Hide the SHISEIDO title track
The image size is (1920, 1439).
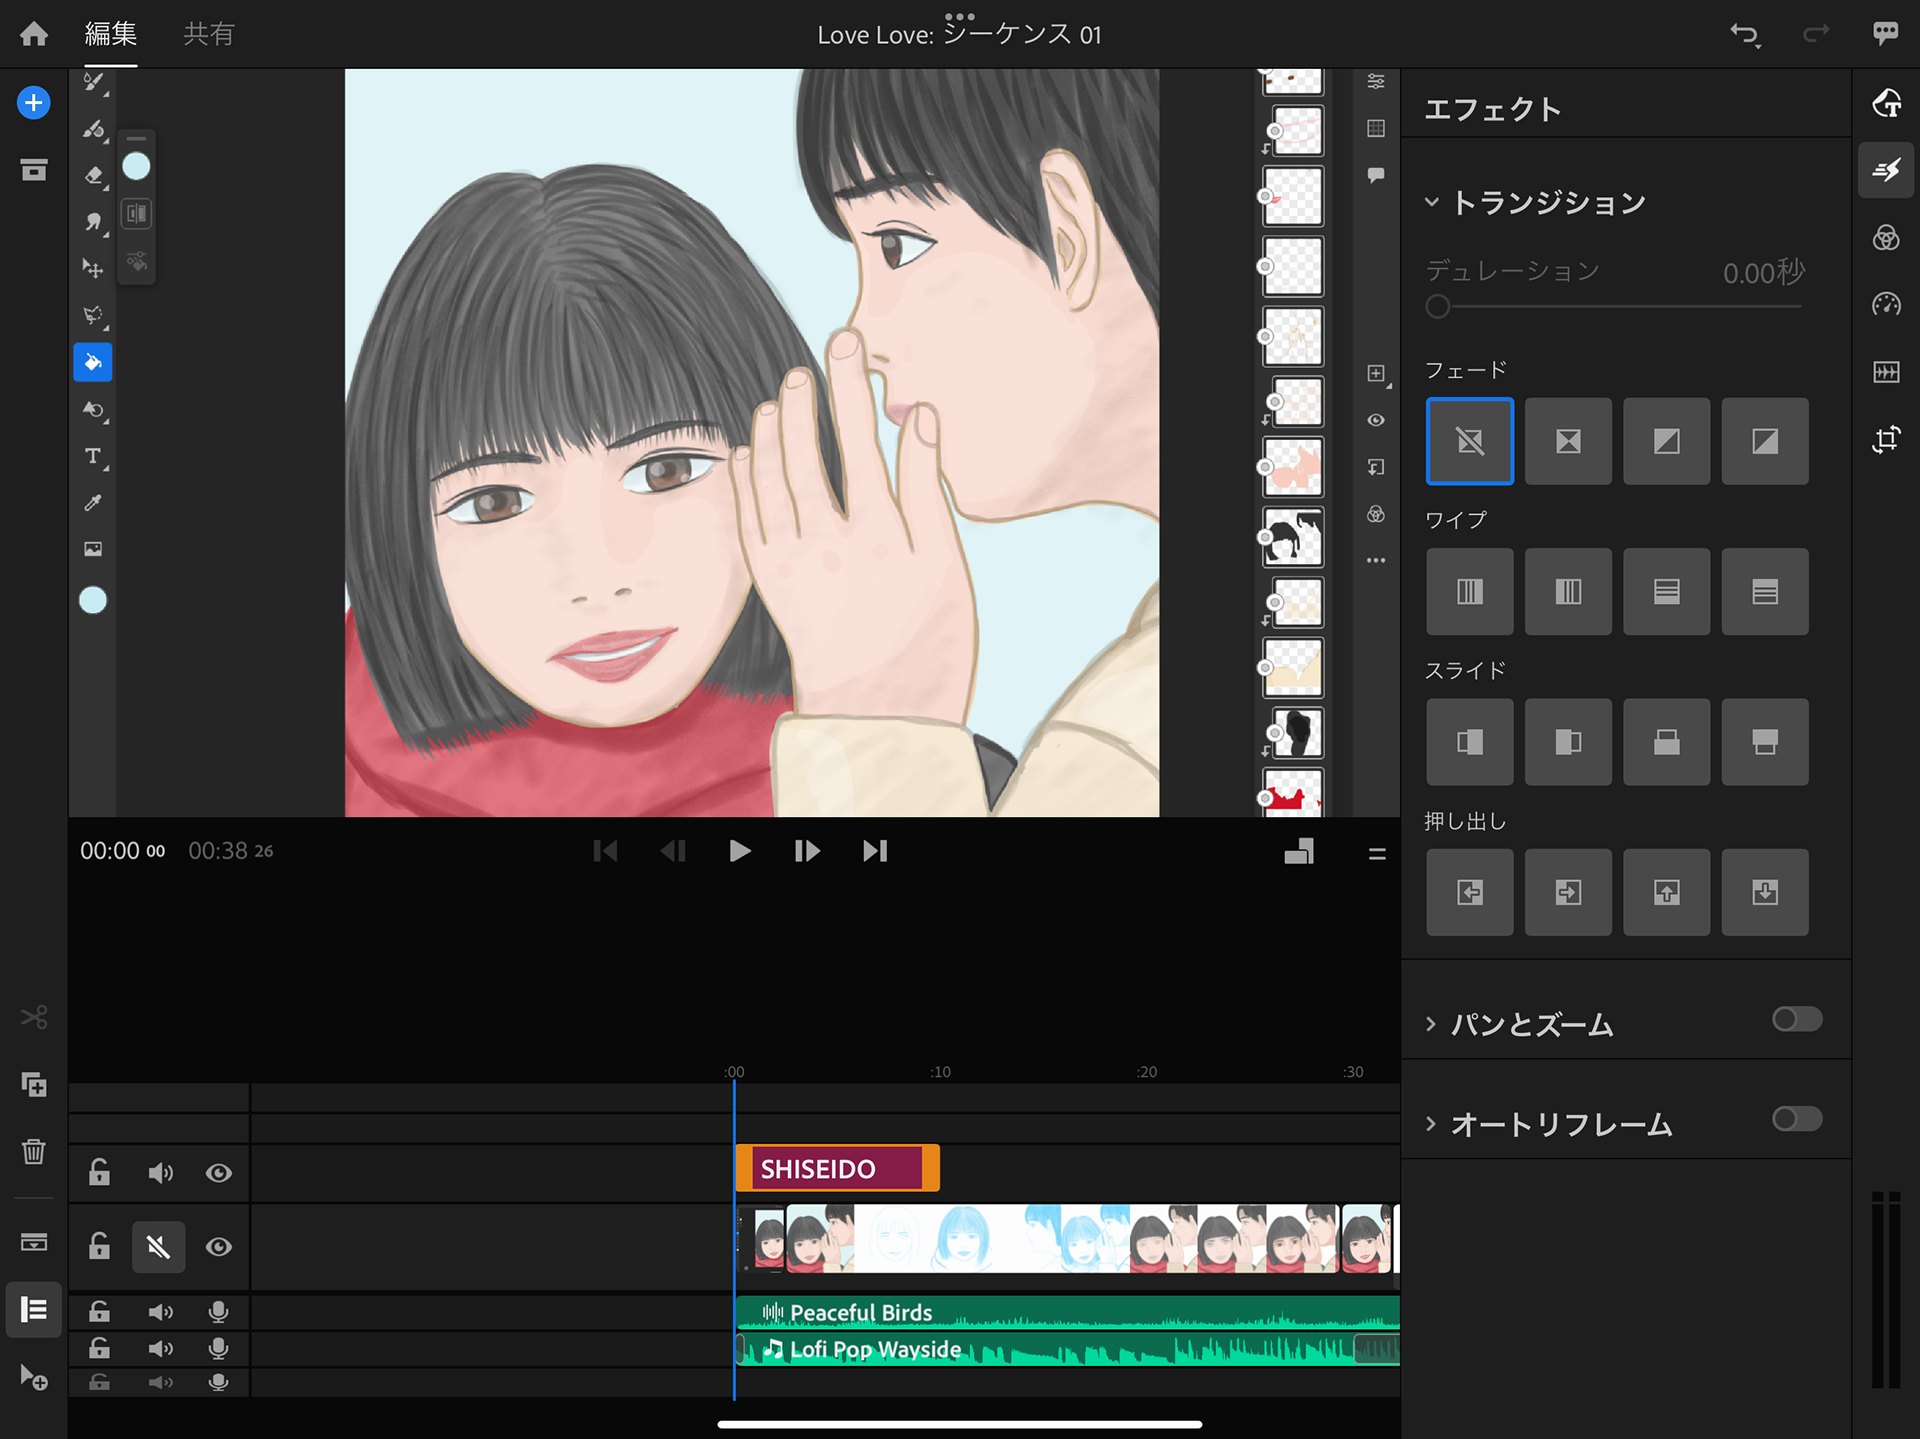tap(219, 1173)
